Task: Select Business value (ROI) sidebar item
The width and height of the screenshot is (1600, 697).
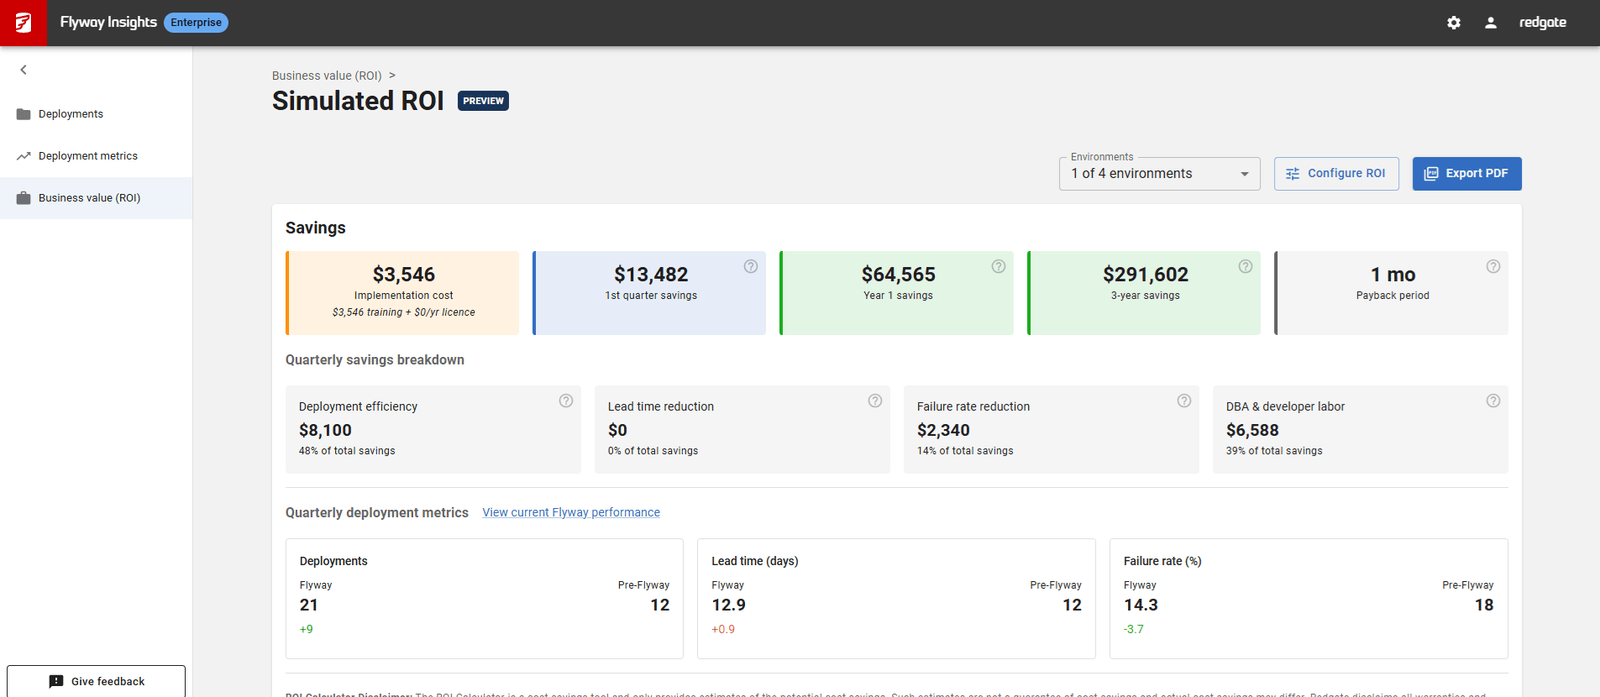Action: point(96,198)
